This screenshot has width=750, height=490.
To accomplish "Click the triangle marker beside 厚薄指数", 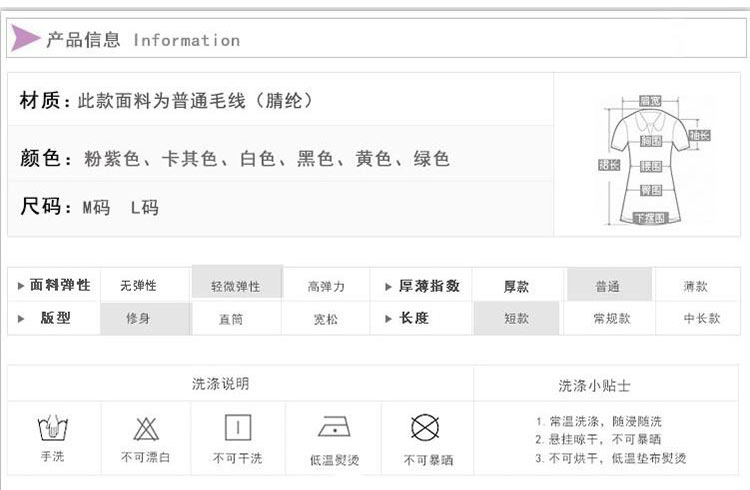I will point(388,287).
